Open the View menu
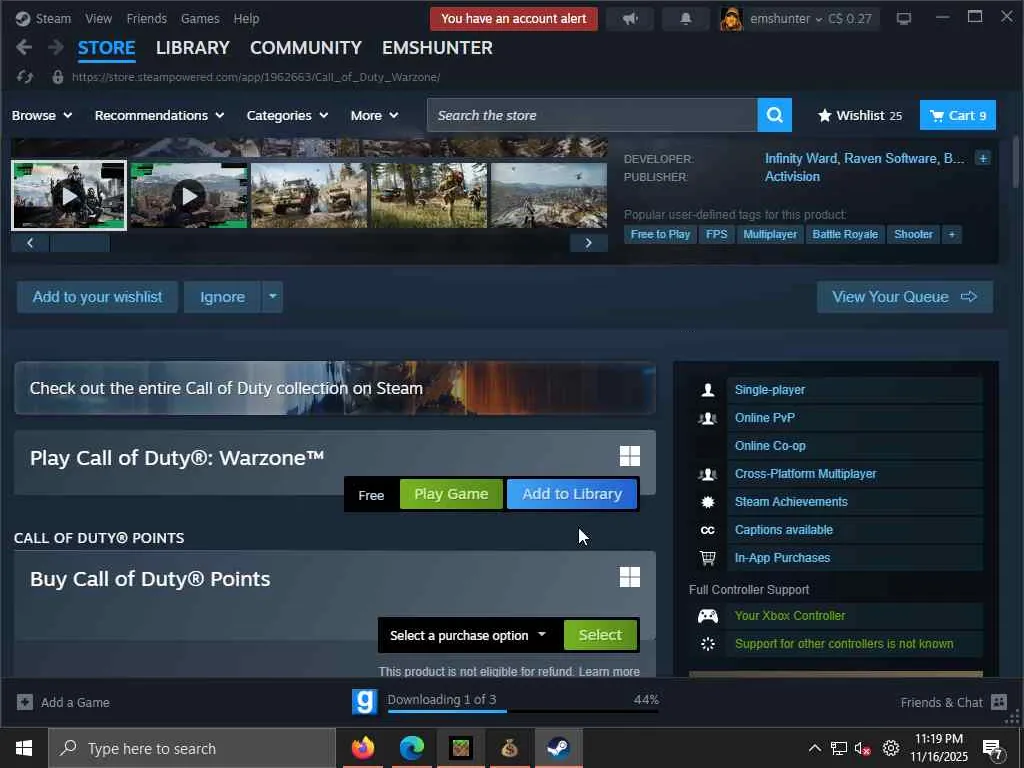1024x768 pixels. [98, 19]
